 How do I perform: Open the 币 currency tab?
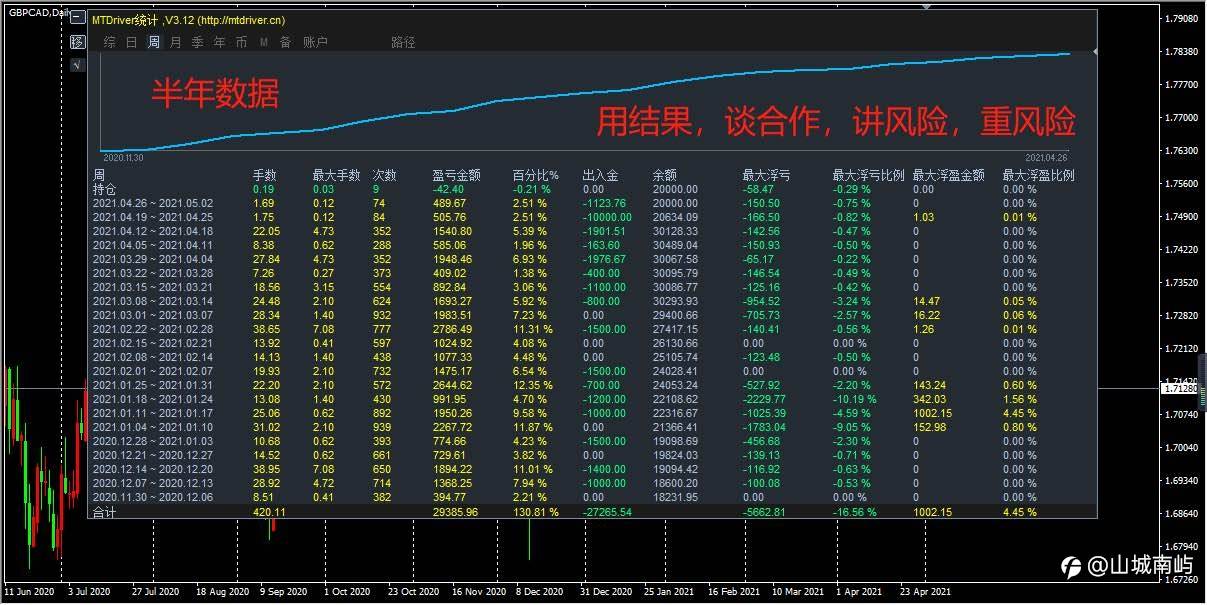242,42
